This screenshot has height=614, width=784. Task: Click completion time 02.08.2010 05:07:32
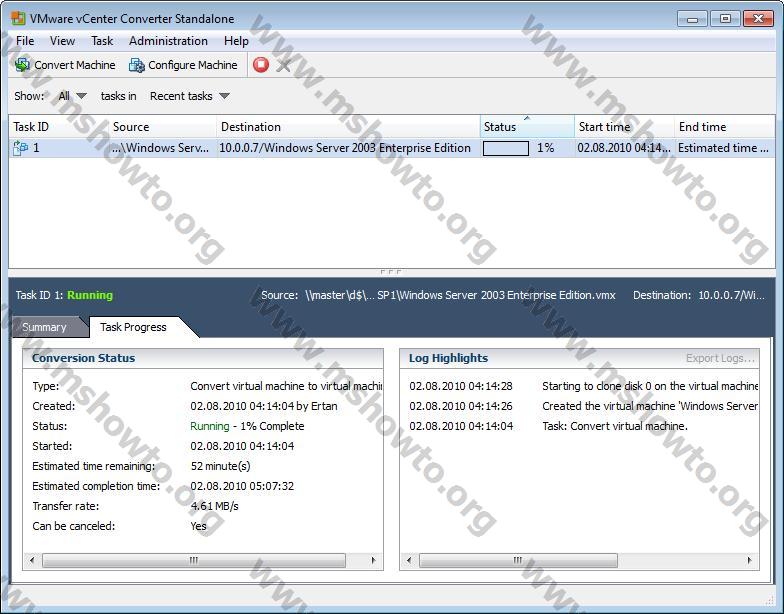[x=242, y=486]
